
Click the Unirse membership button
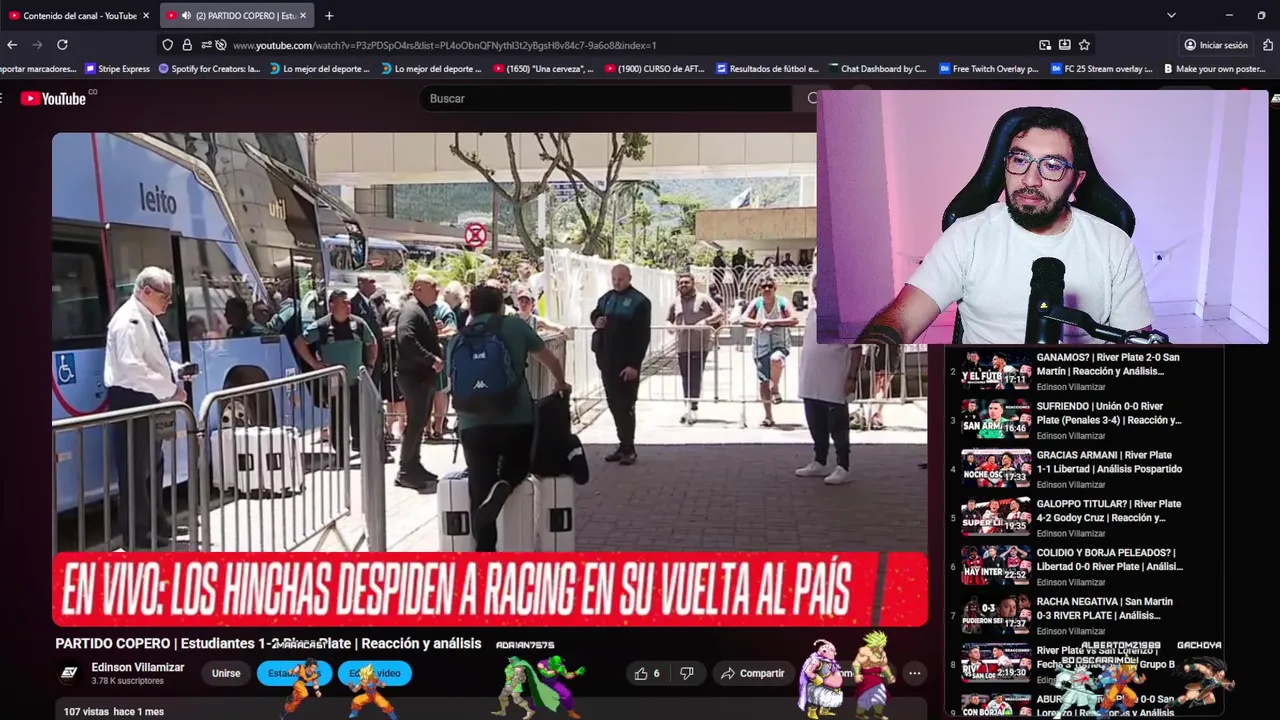[x=226, y=673]
